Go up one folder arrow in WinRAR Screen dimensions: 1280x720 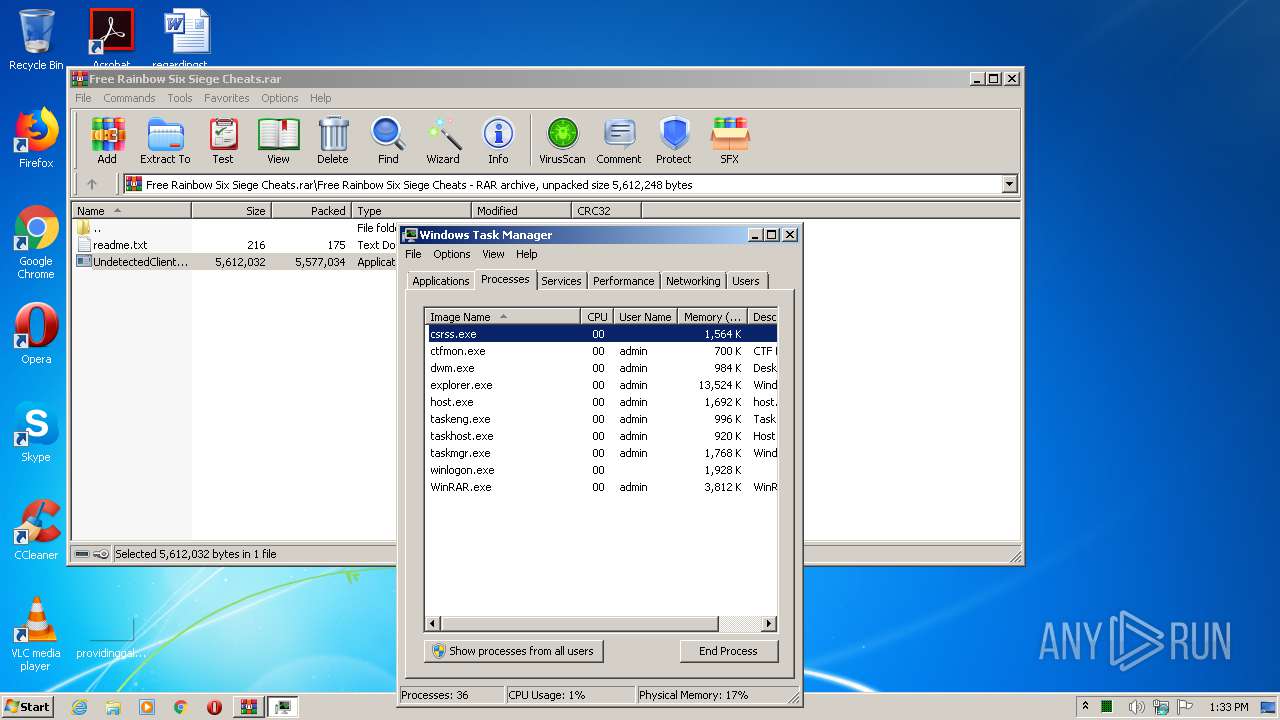[92, 184]
